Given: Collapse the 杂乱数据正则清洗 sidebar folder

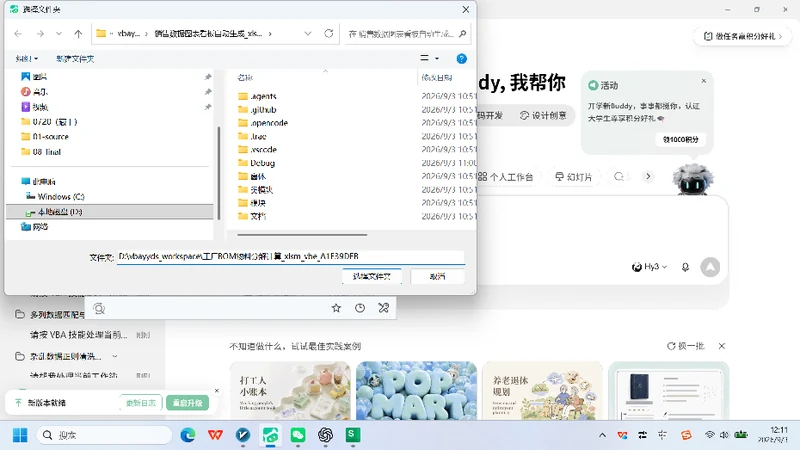Looking at the screenshot, I should [x=115, y=356].
